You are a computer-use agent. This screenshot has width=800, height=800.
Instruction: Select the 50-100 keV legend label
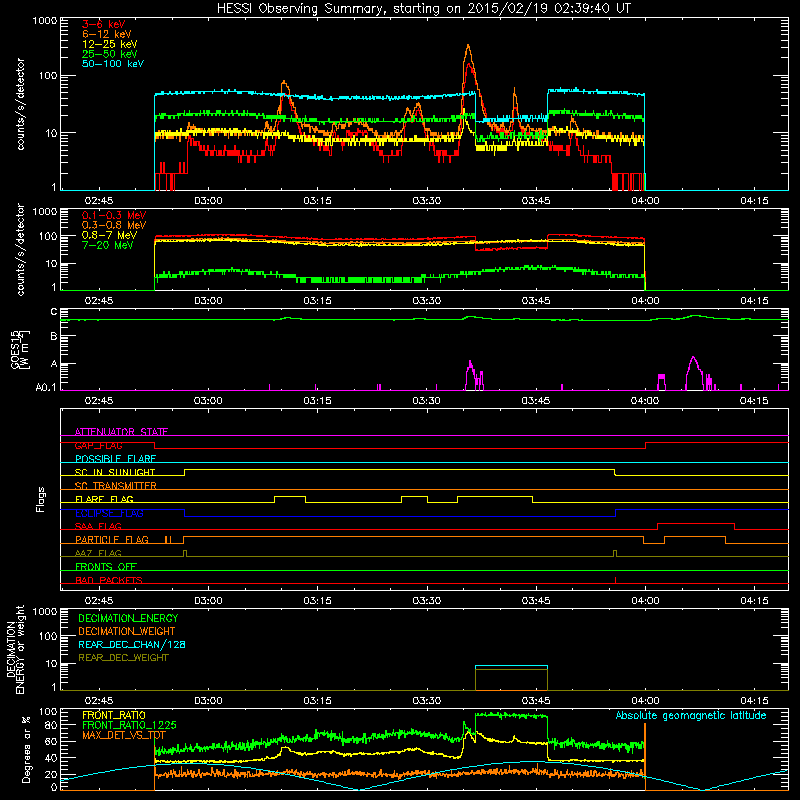point(113,64)
